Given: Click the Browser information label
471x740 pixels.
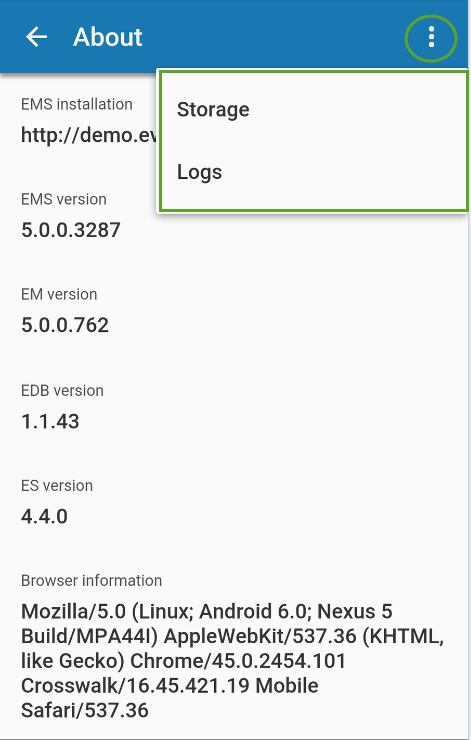Looking at the screenshot, I should click(x=92, y=580).
